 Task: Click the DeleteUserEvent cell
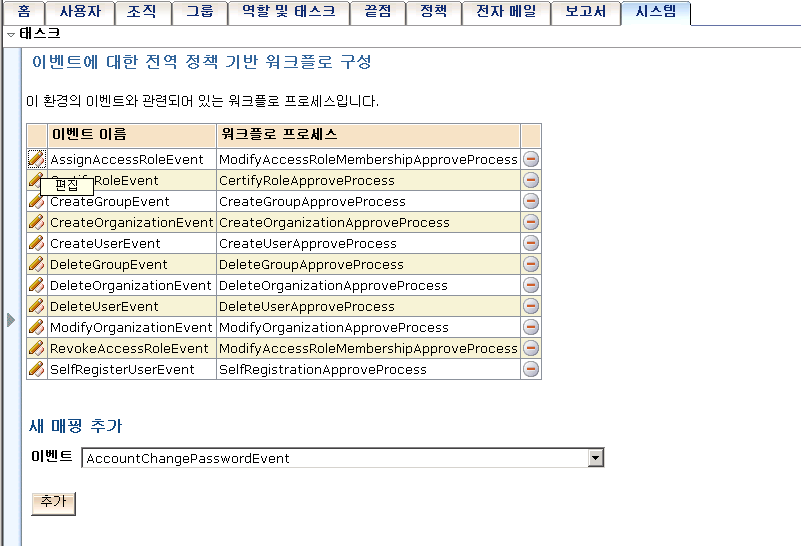[x=132, y=306]
